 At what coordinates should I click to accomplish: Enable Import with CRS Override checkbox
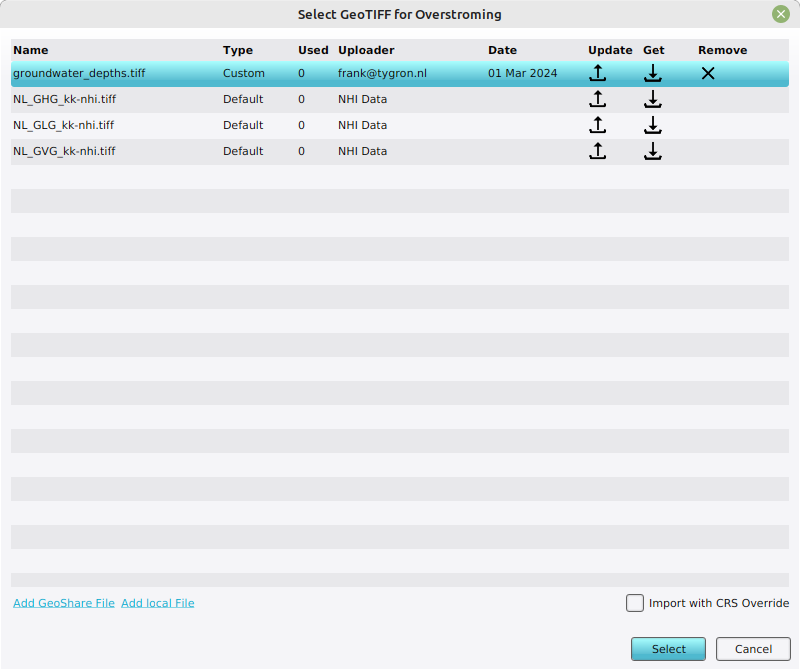click(635, 603)
